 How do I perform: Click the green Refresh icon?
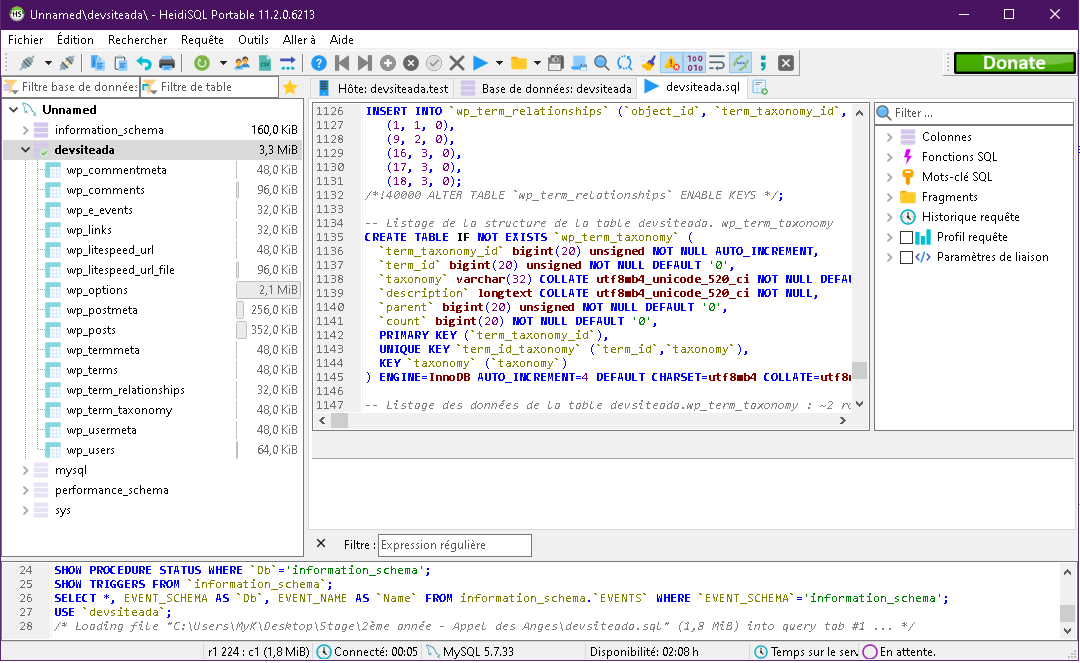(202, 63)
